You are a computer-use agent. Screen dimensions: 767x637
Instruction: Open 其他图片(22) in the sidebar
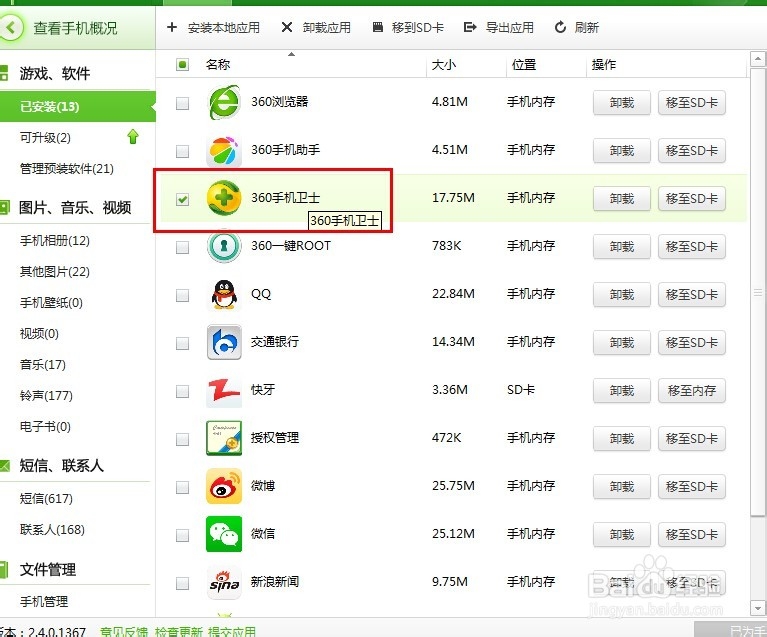(x=55, y=271)
